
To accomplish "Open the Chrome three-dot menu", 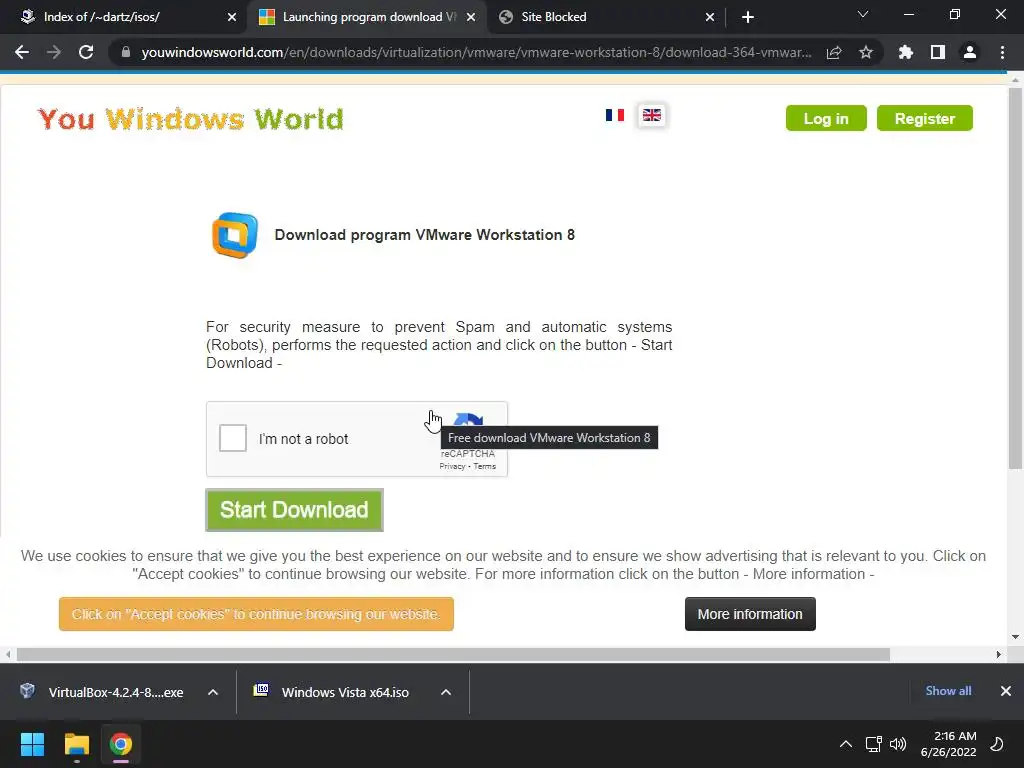I will (1002, 52).
